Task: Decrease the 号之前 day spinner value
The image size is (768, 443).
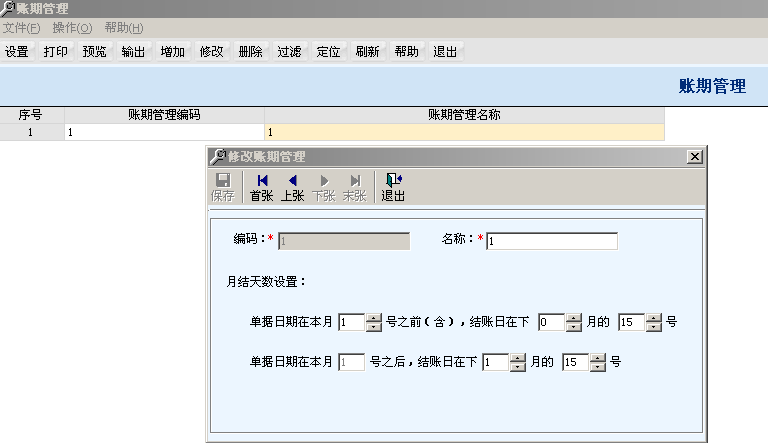Action: [x=374, y=327]
